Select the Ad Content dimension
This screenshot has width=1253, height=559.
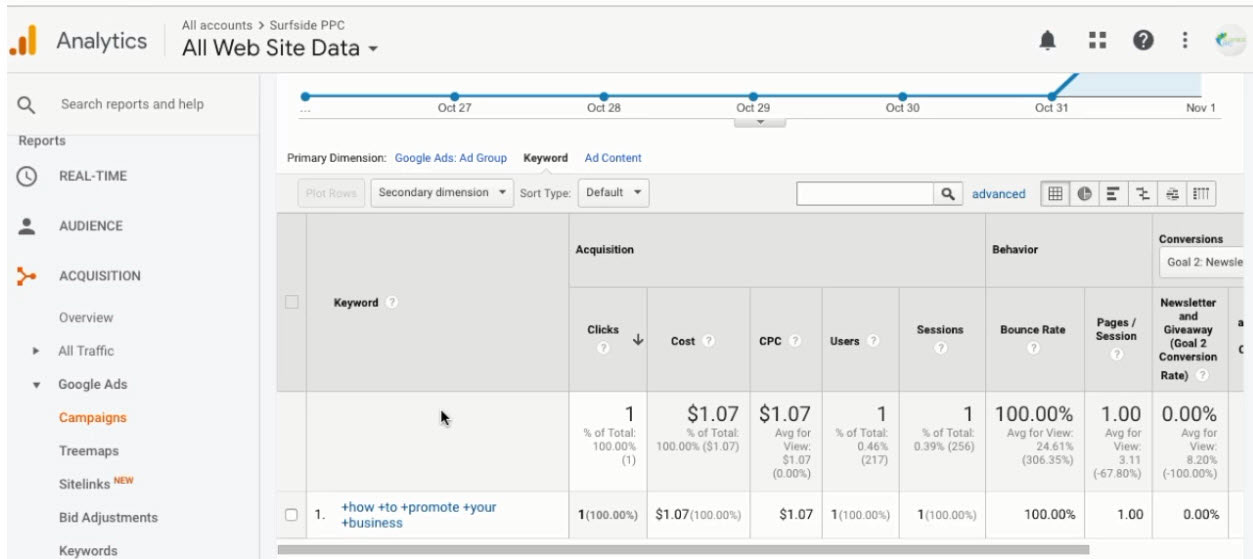point(613,158)
